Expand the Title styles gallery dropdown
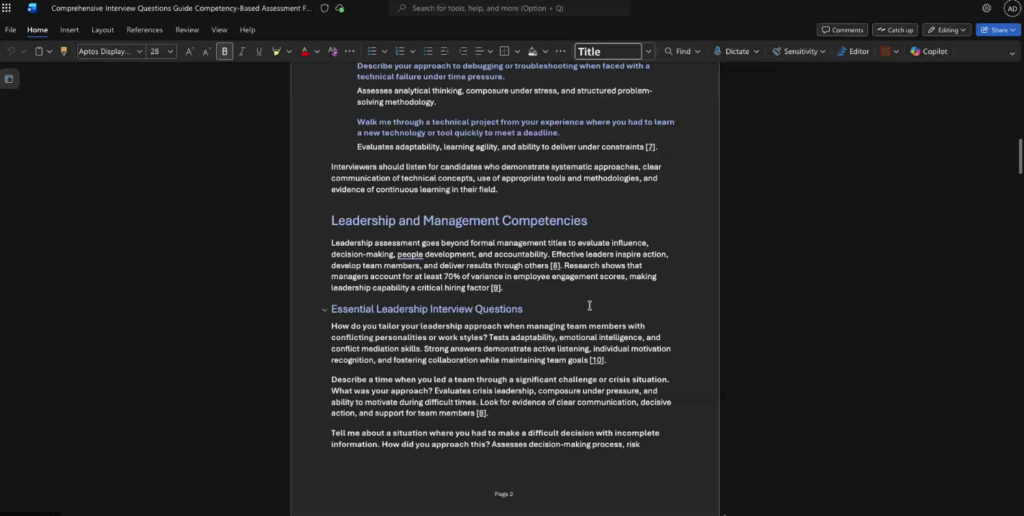1024x516 pixels. 648,51
